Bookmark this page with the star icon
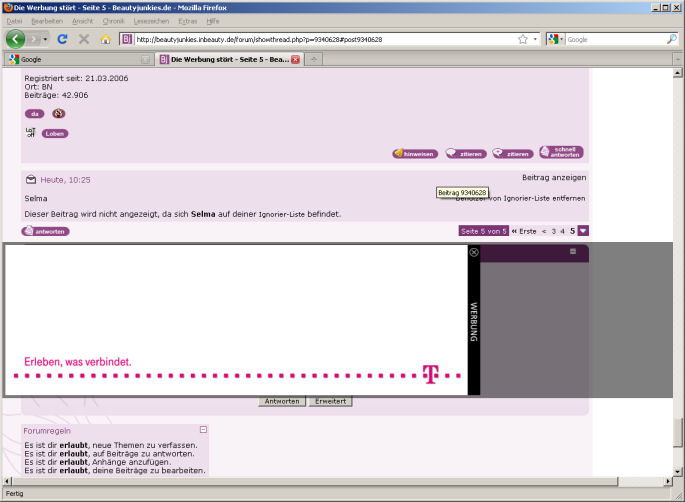This screenshot has height=502, width=685. pyautogui.click(x=522, y=39)
